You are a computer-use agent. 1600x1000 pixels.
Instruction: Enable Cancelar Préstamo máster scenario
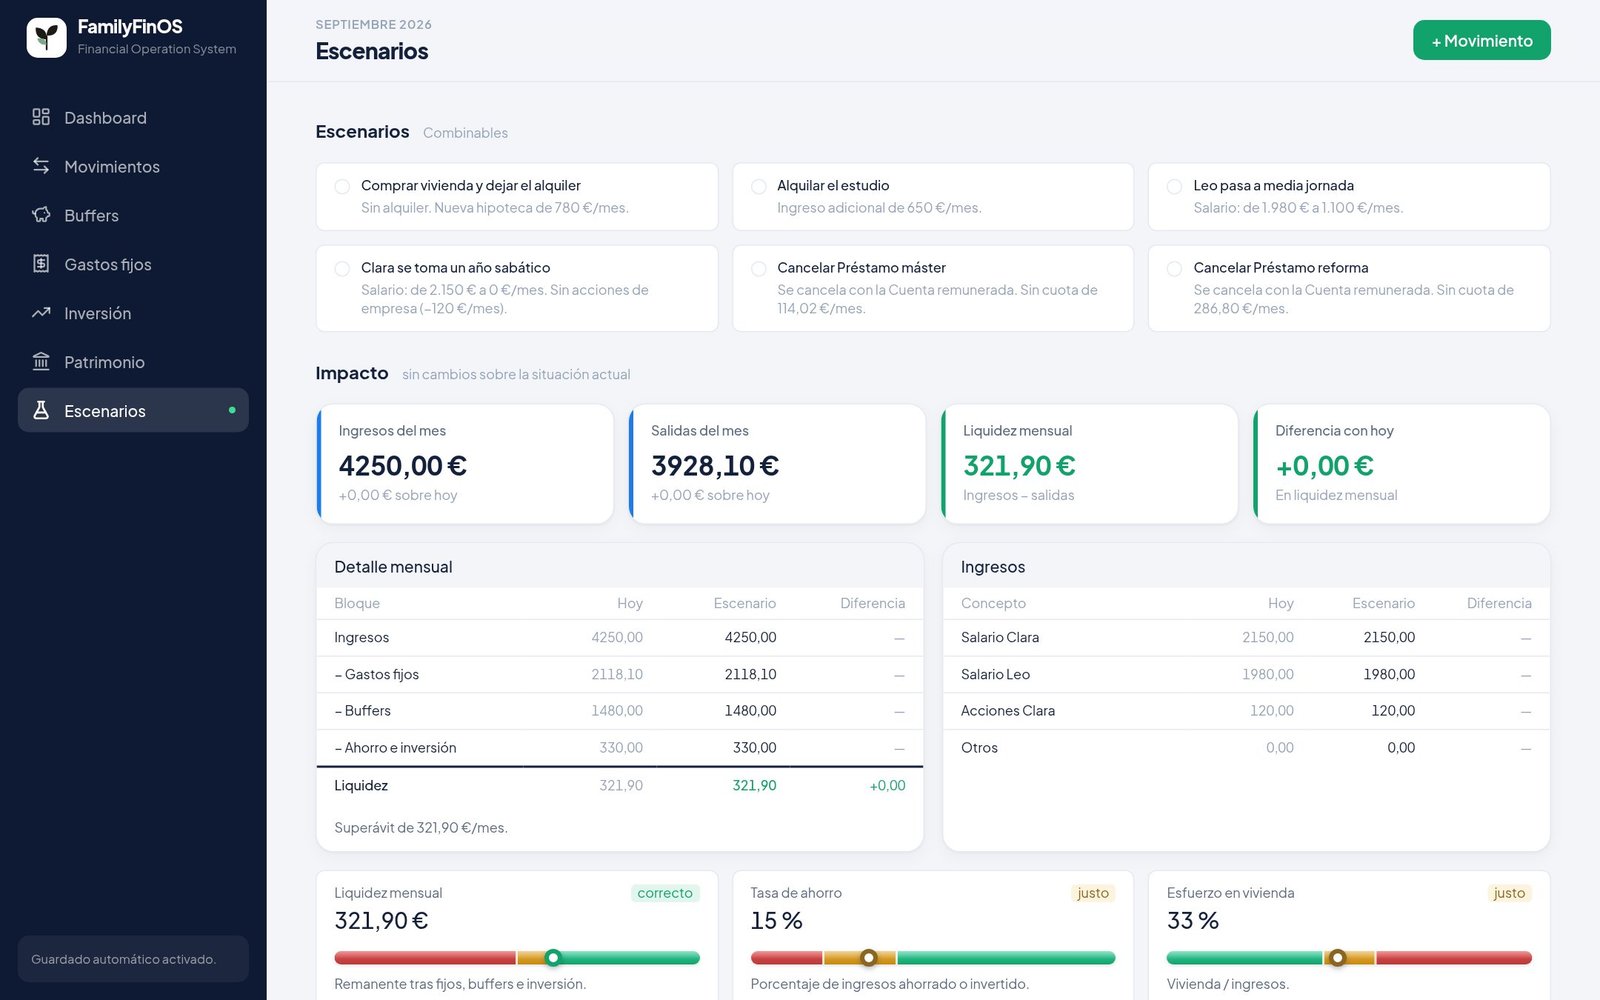[933, 288]
